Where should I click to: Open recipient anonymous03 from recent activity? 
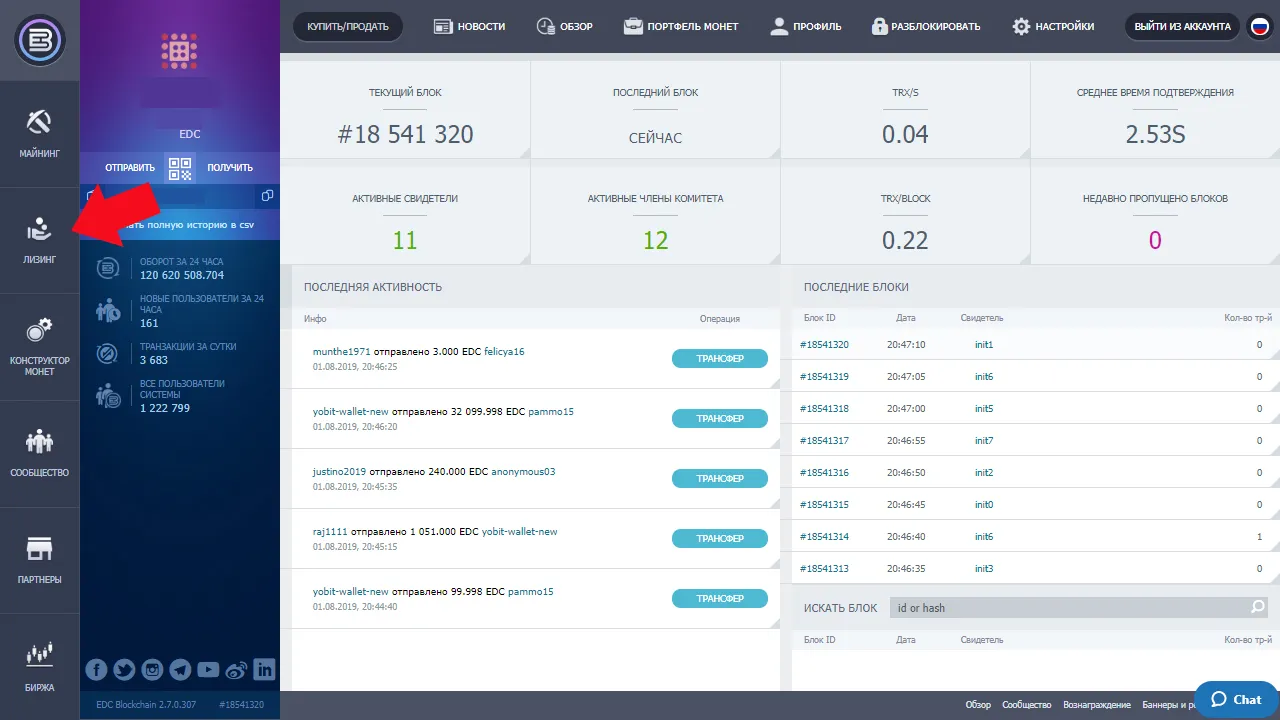[523, 472]
